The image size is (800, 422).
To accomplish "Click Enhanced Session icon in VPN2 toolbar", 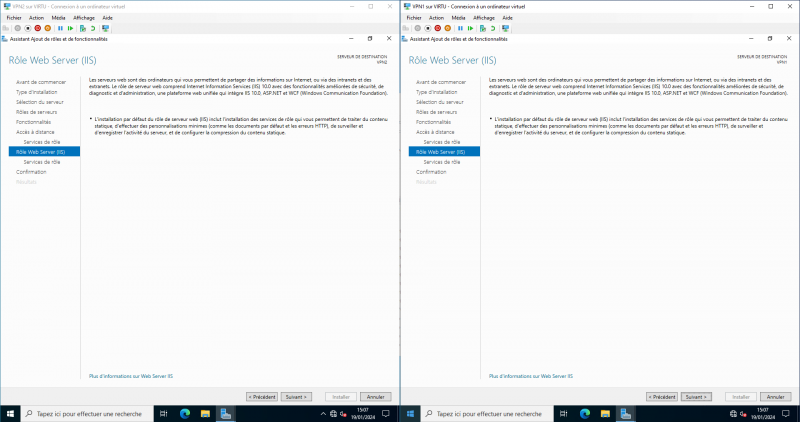I will pyautogui.click(x=106, y=29).
